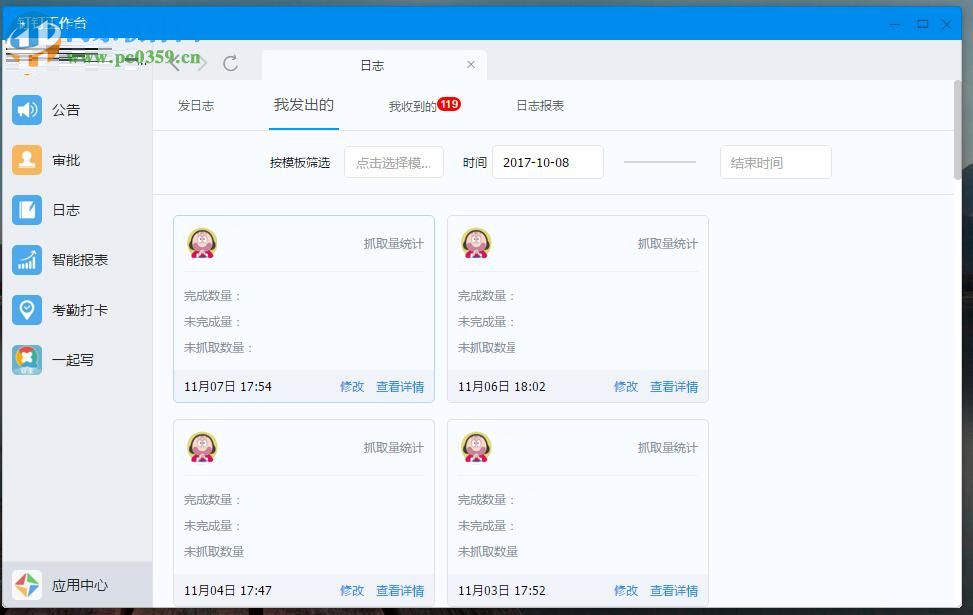Open the 审批 approval module
973x615 pixels.
click(66, 160)
